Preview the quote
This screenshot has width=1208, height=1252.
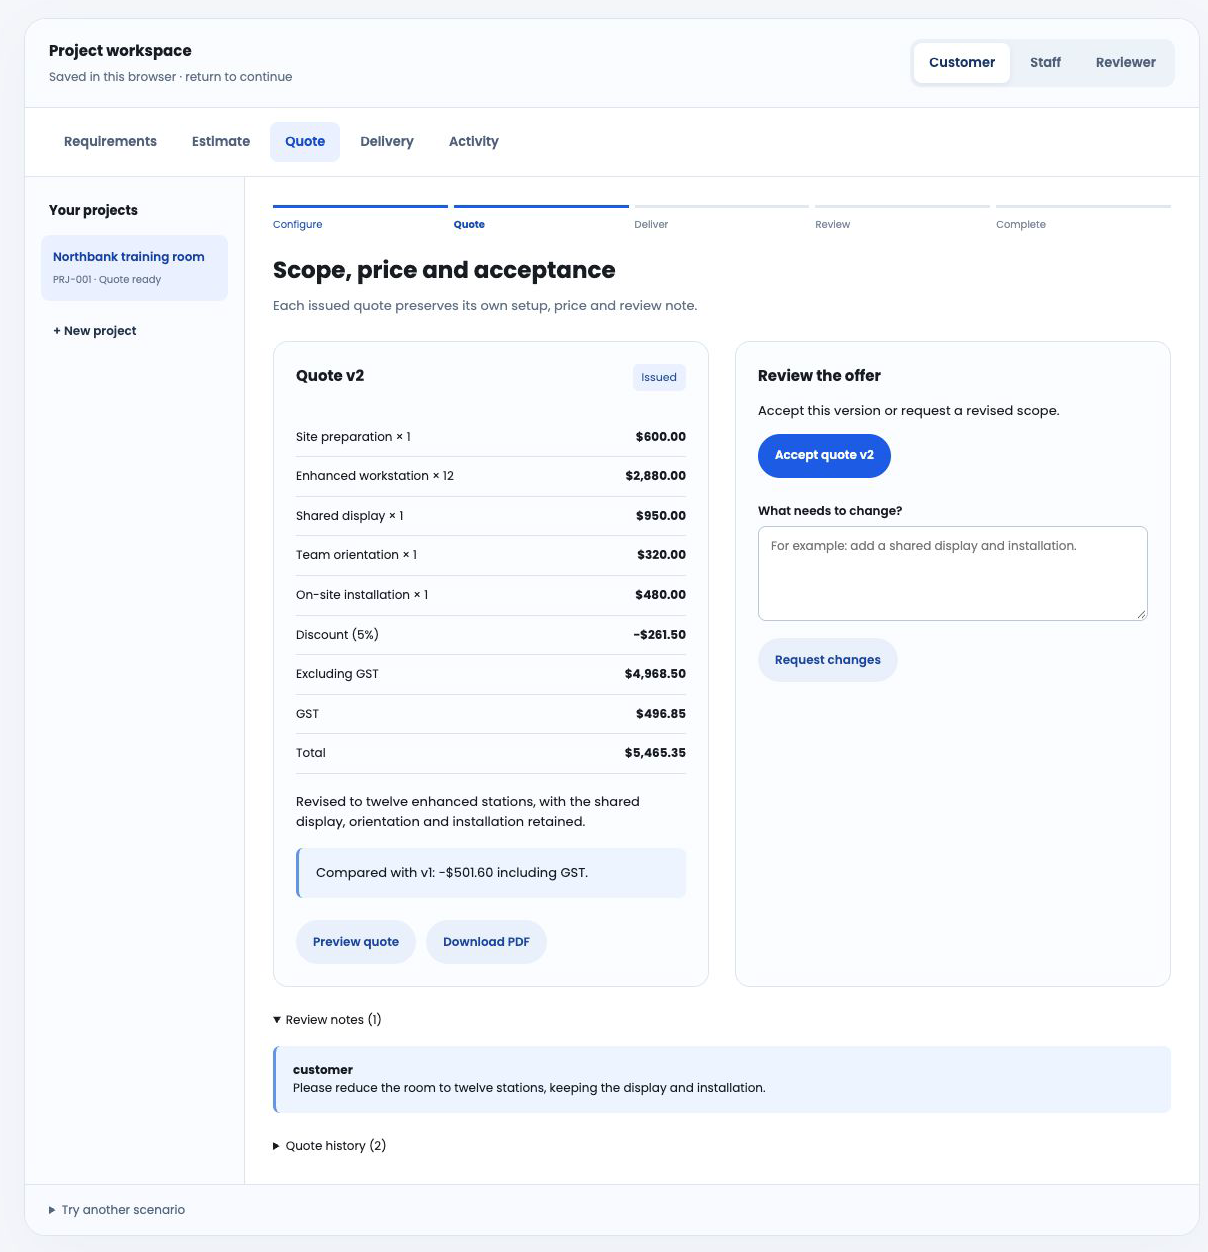(355, 942)
